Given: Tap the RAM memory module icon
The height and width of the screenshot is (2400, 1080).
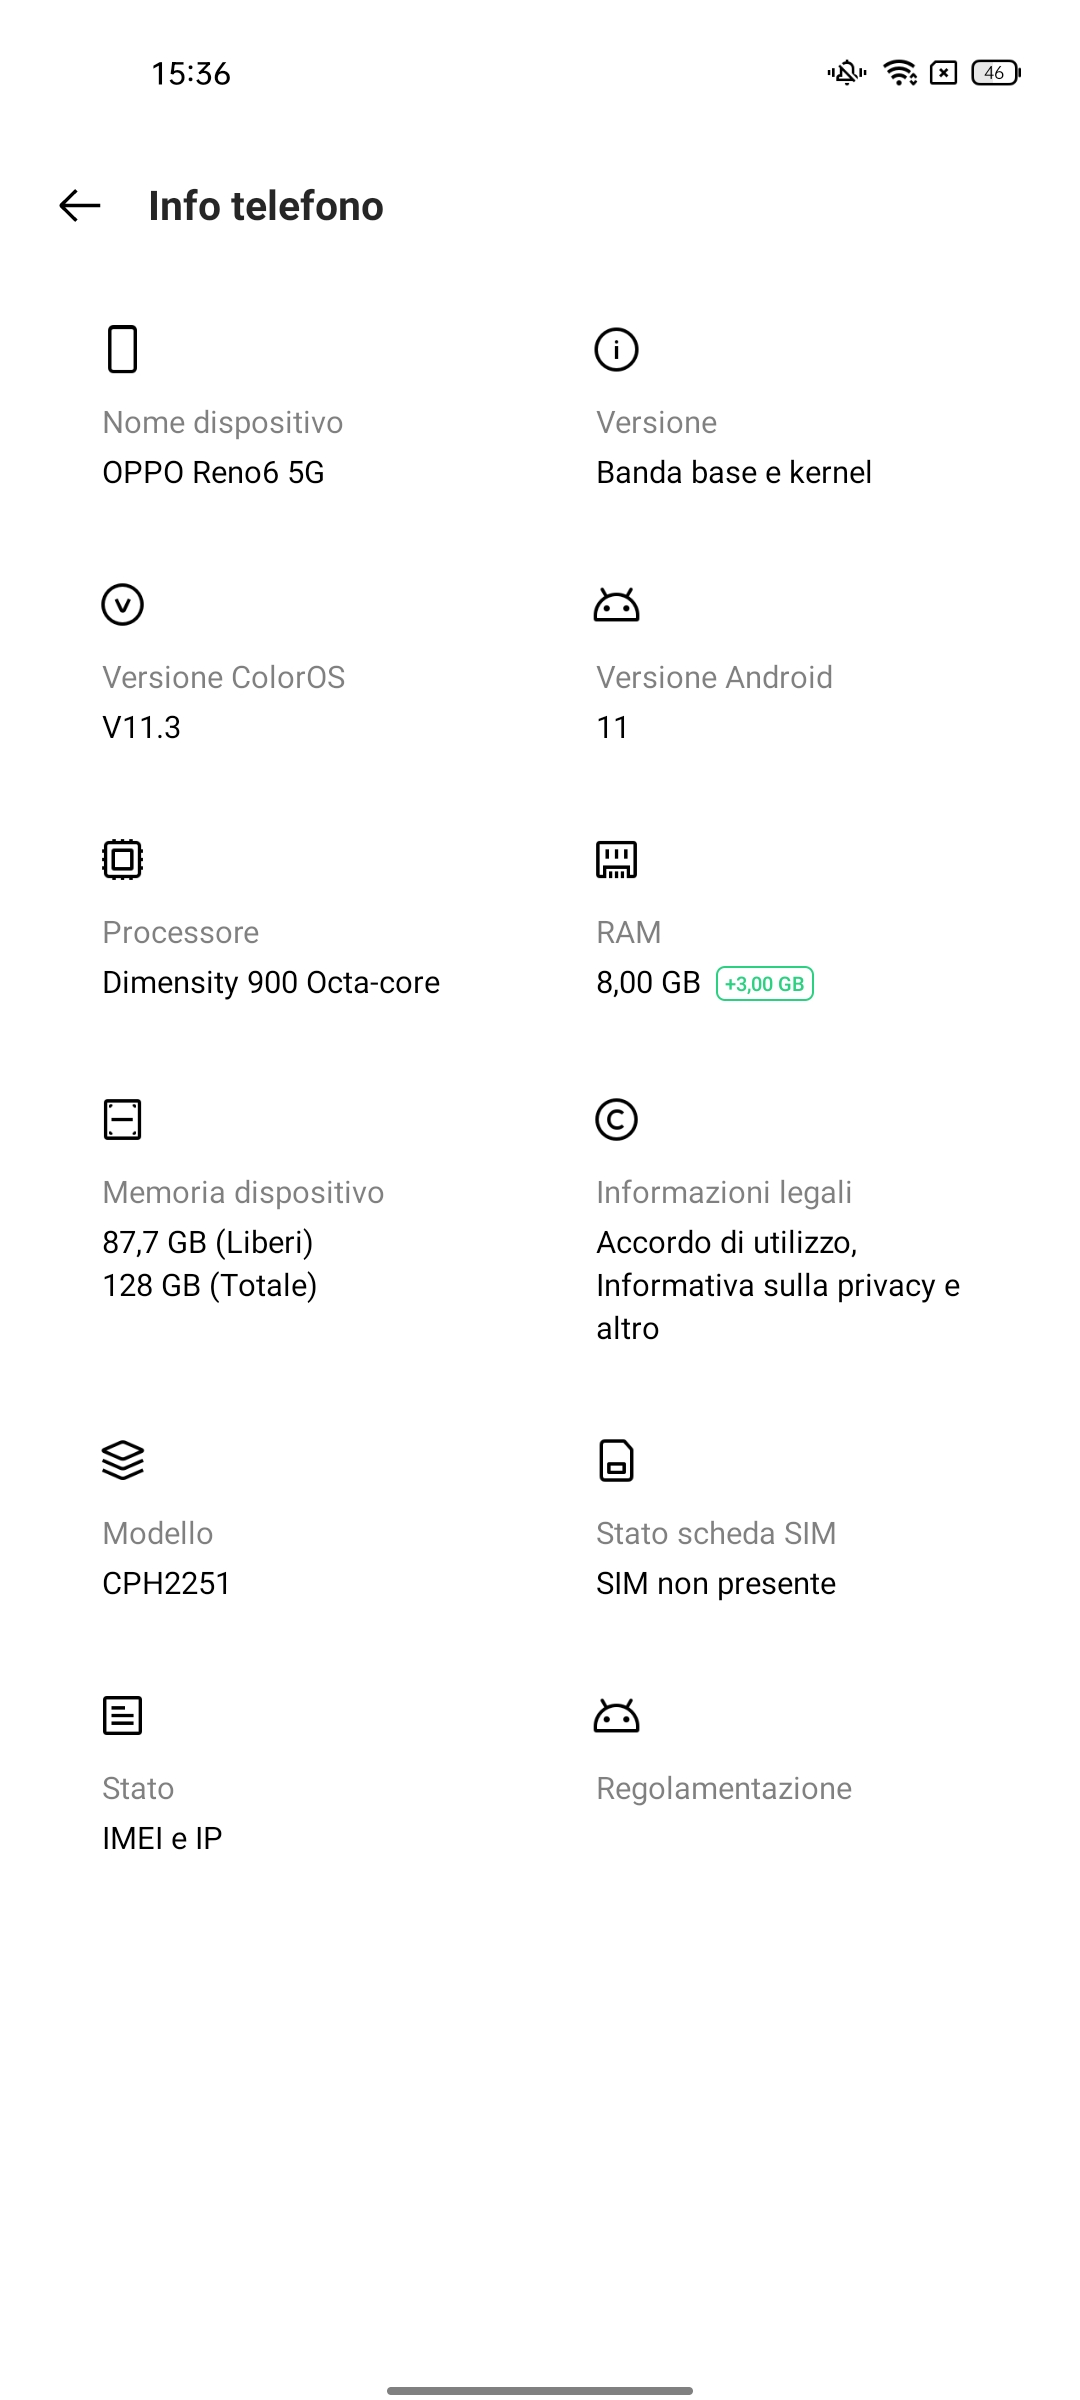Looking at the screenshot, I should tap(616, 859).
